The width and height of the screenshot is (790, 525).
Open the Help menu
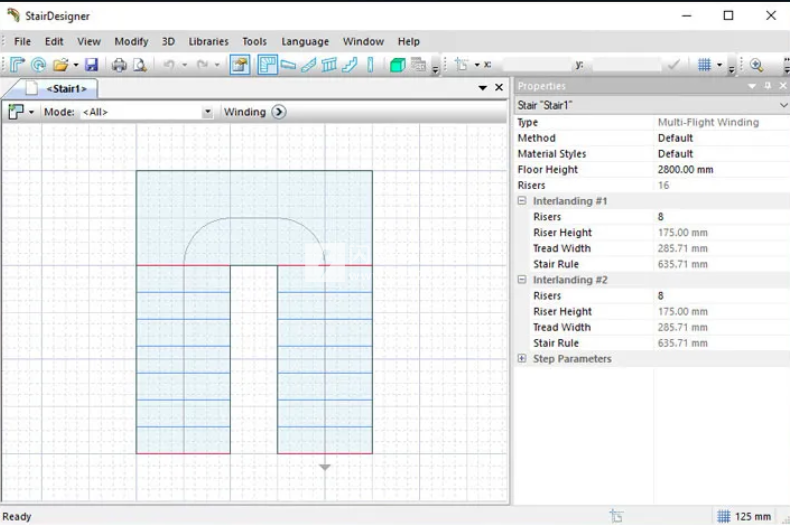click(409, 41)
